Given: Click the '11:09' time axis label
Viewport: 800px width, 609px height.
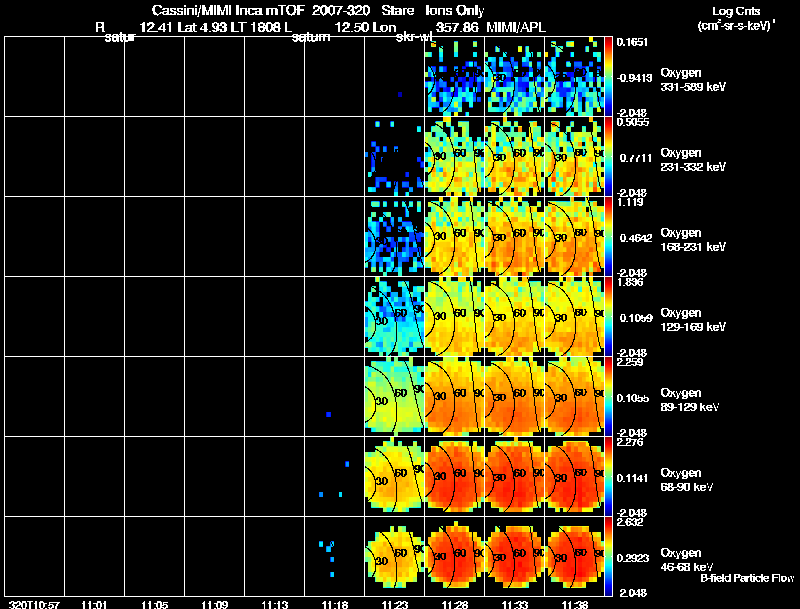Looking at the screenshot, I should coord(214,604).
